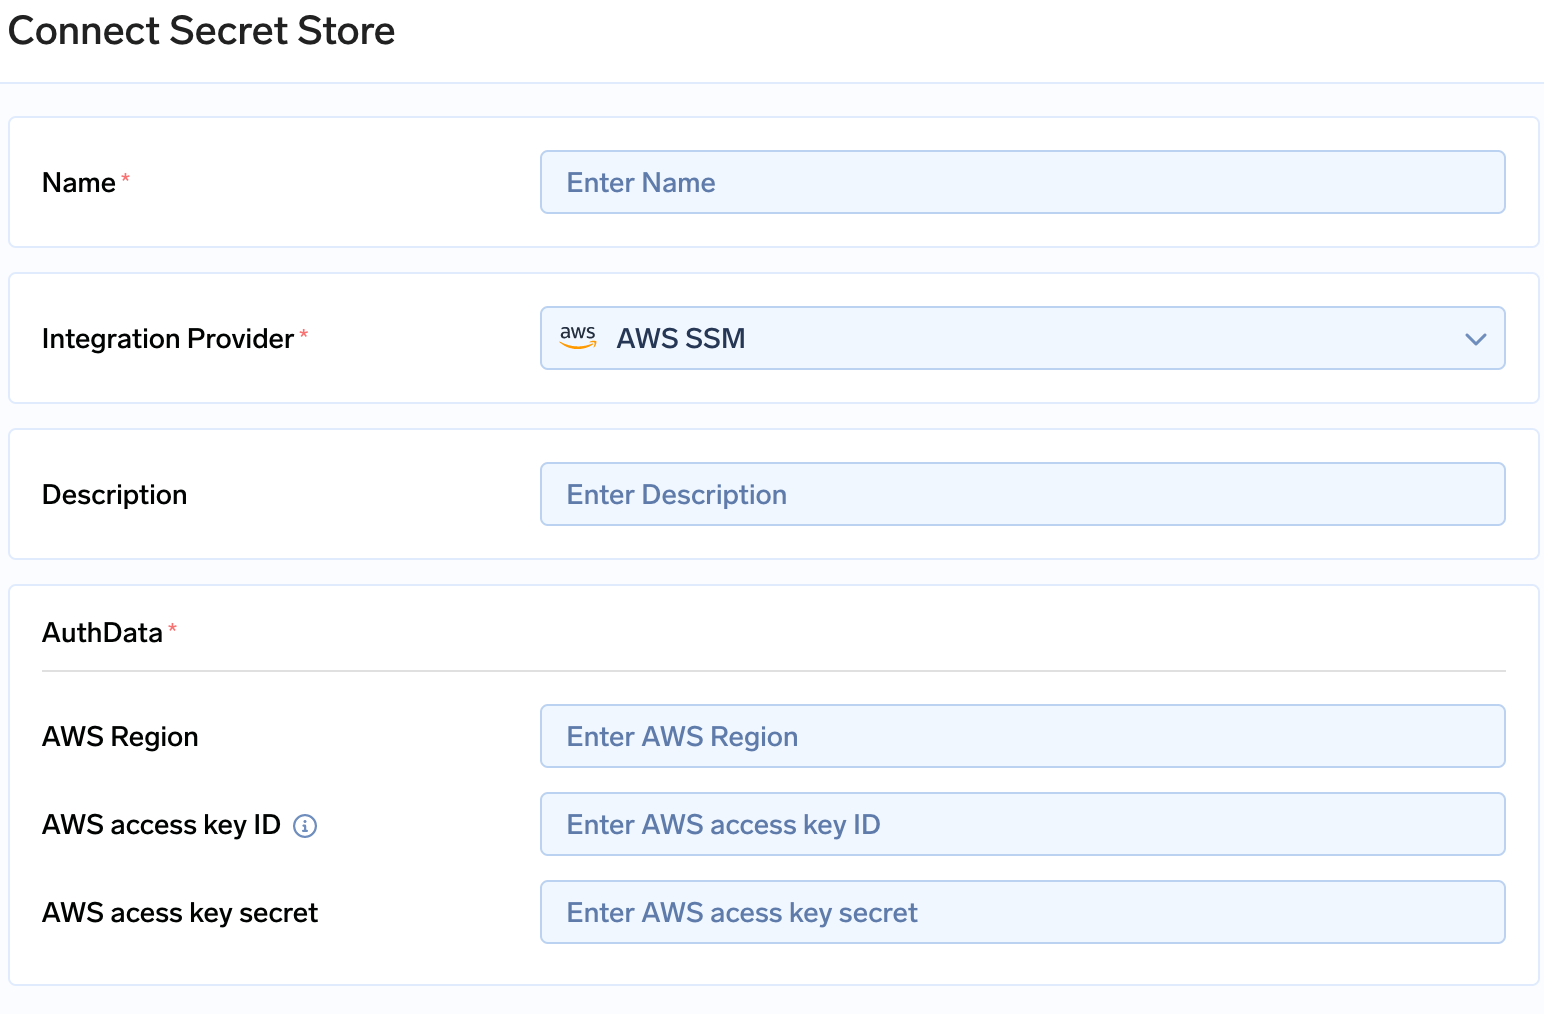Click the Enter Name input field
Screen dimensions: 1544x1014
1022,182
